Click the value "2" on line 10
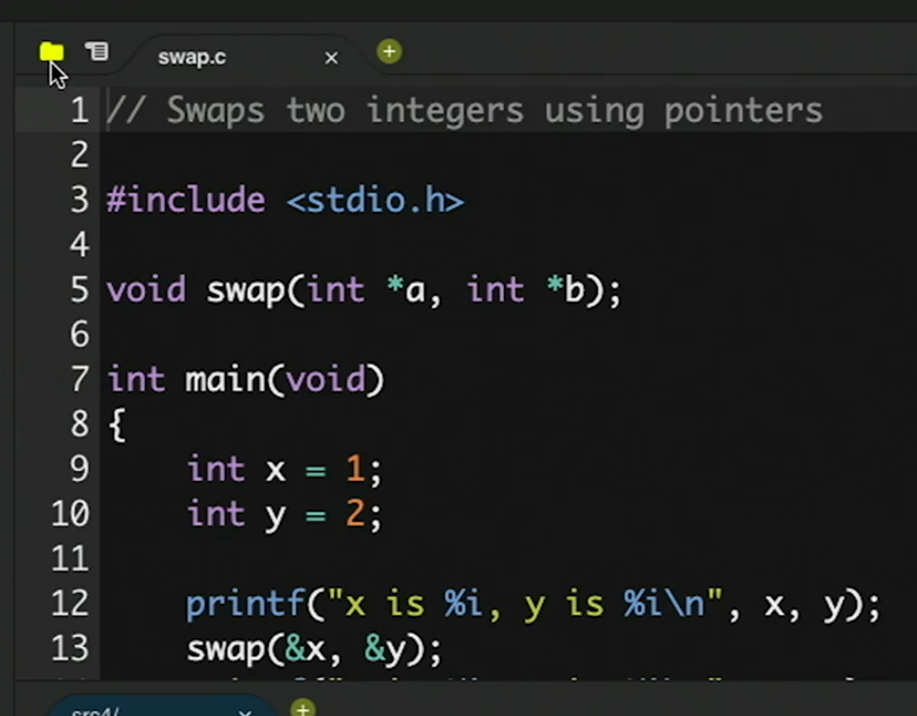 point(355,514)
